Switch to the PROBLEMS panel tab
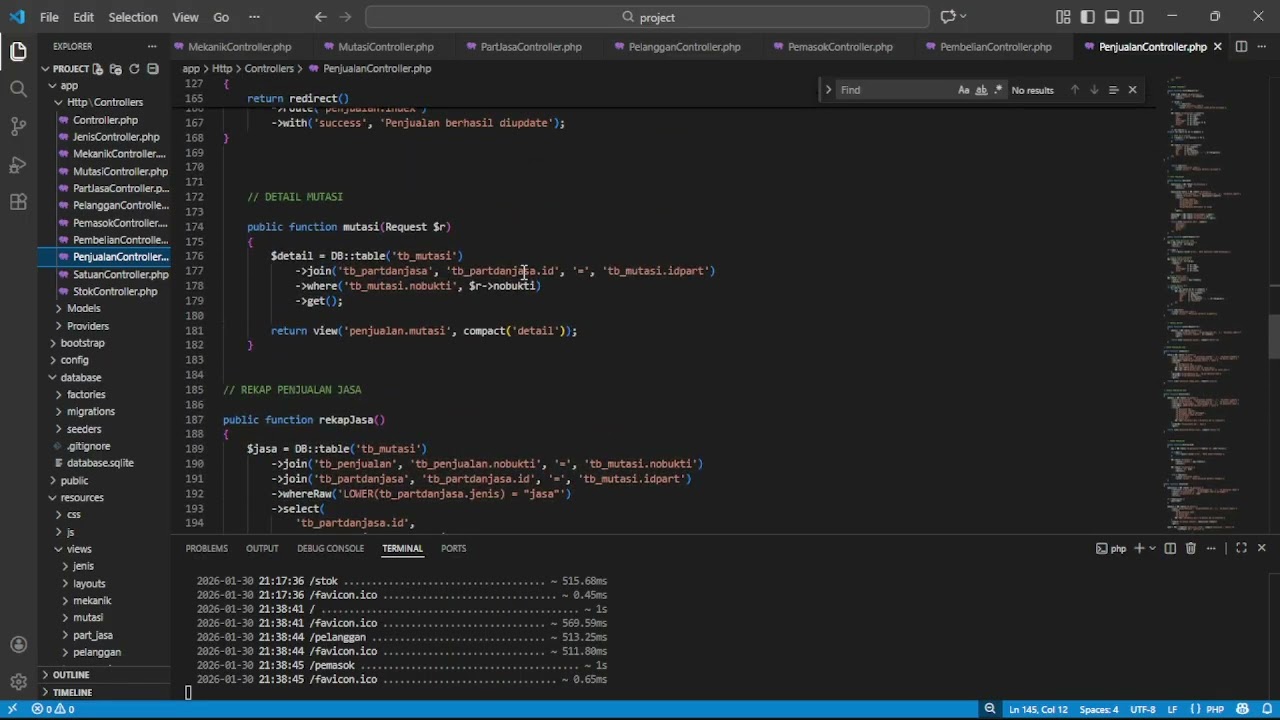 pos(207,548)
